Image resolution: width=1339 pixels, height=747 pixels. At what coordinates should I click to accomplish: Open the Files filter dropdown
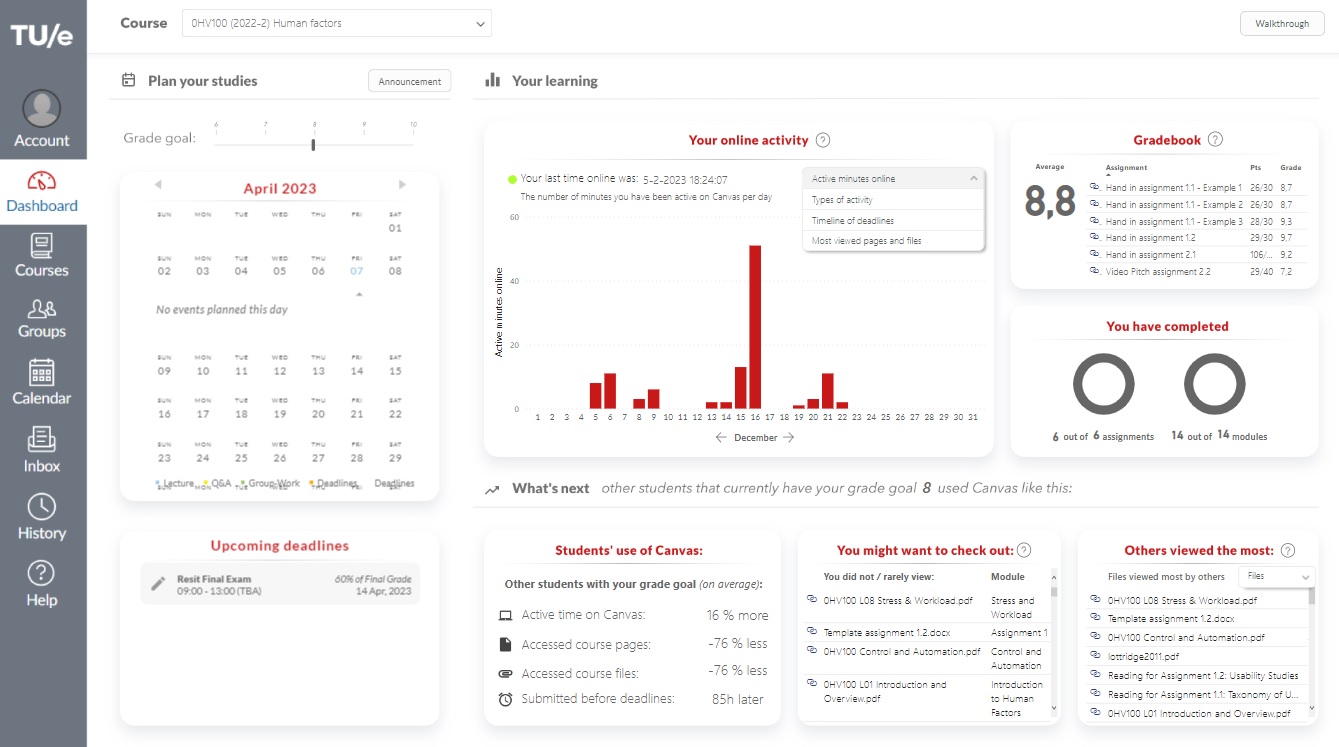[x=1277, y=576]
